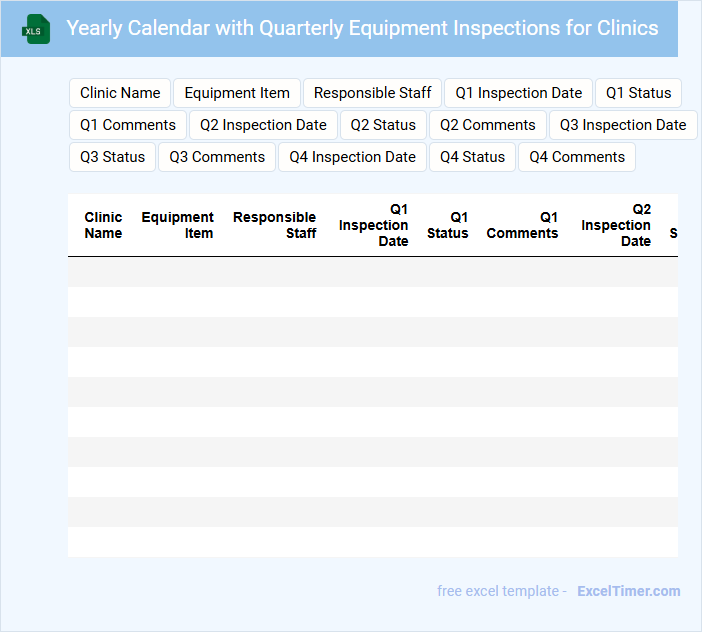Click the Q2 Status tag

pyautogui.click(x=383, y=125)
